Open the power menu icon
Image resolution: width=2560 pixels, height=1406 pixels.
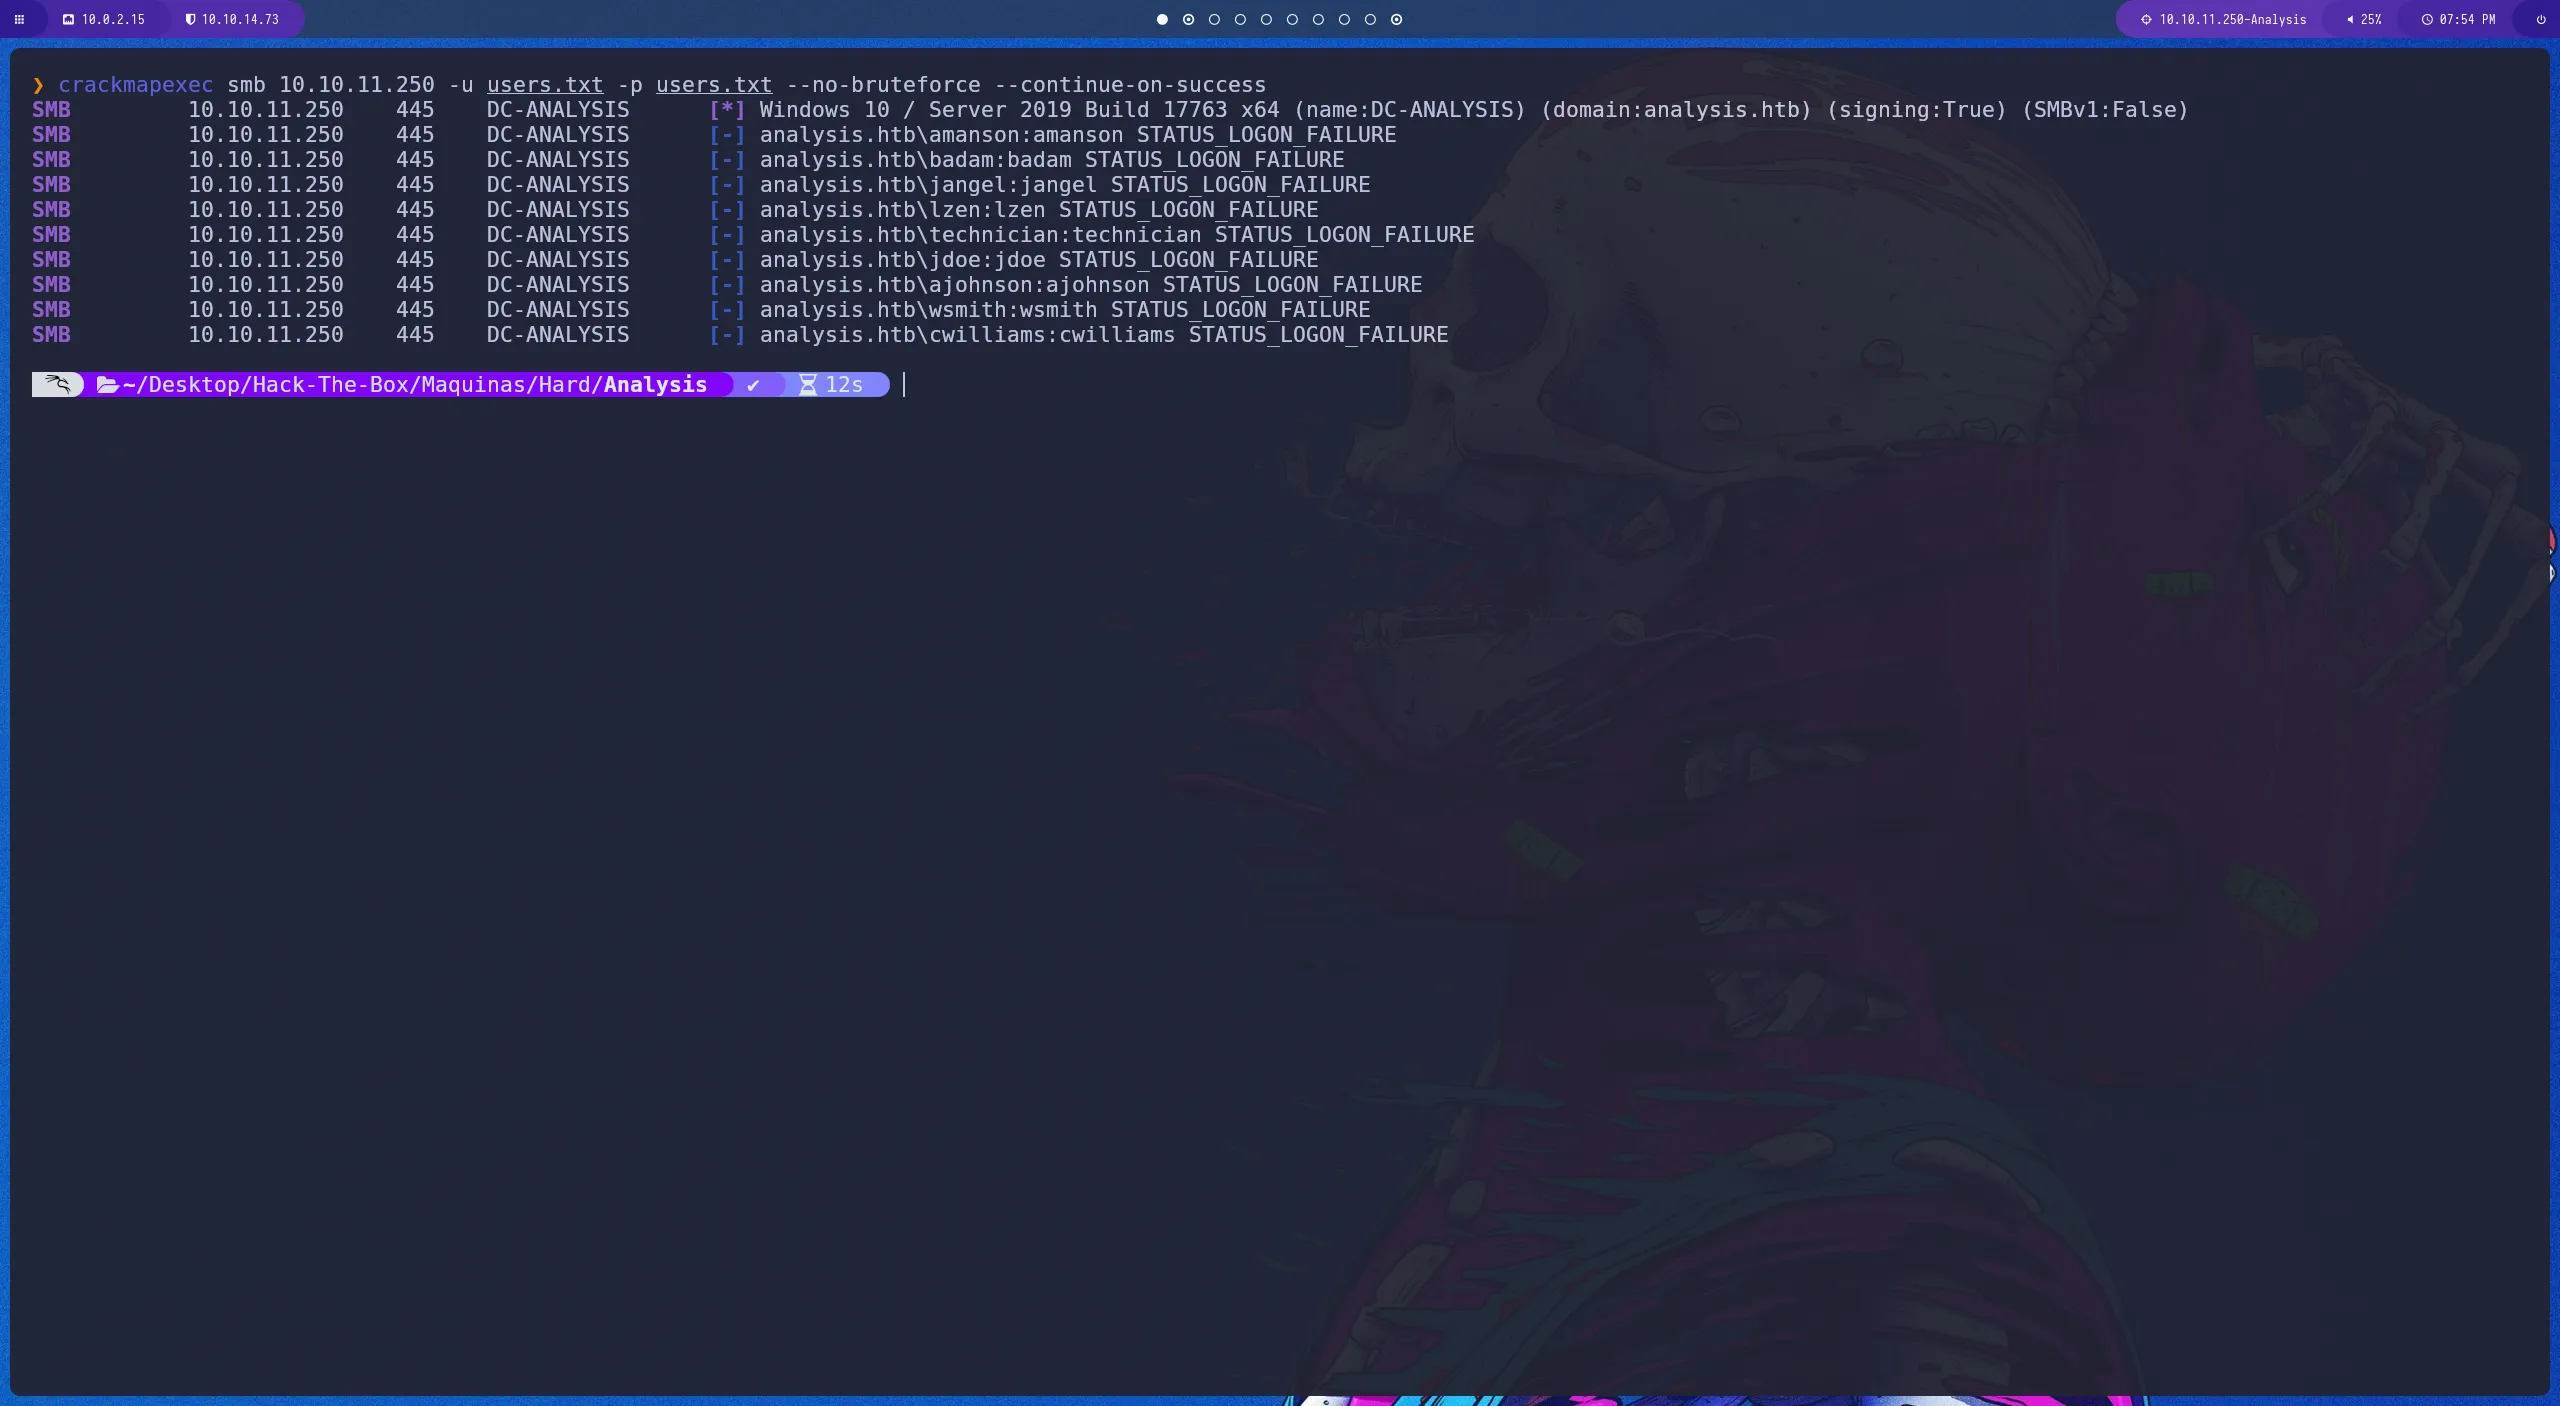pos(2541,19)
